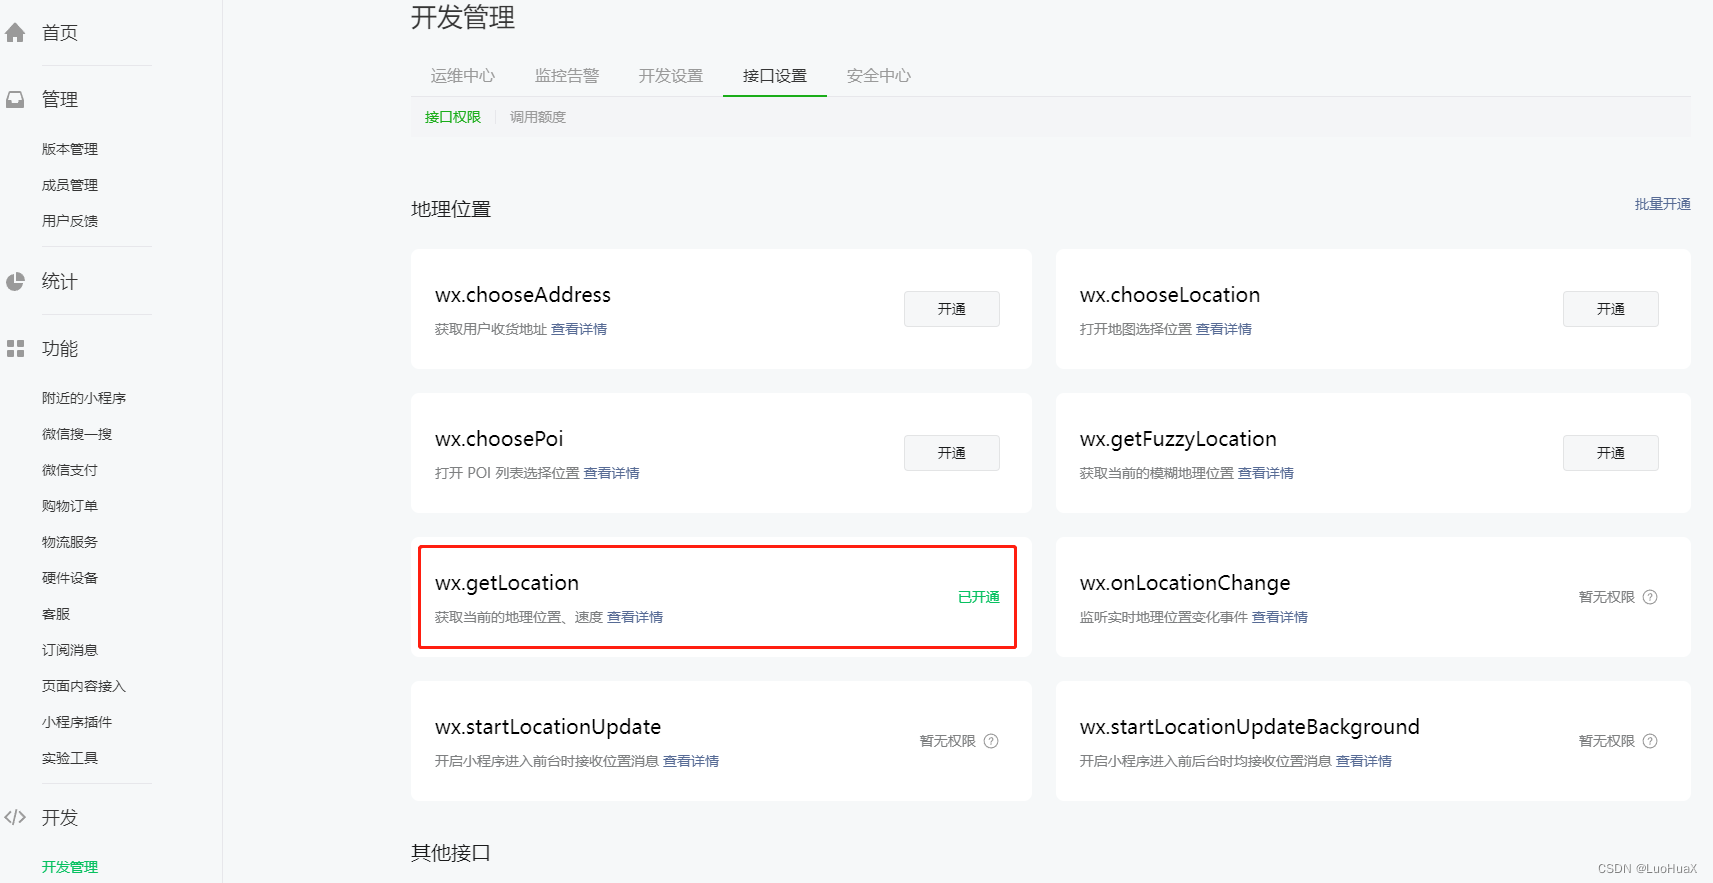
Task: Click the home icon beside 首页
Action: [15, 33]
